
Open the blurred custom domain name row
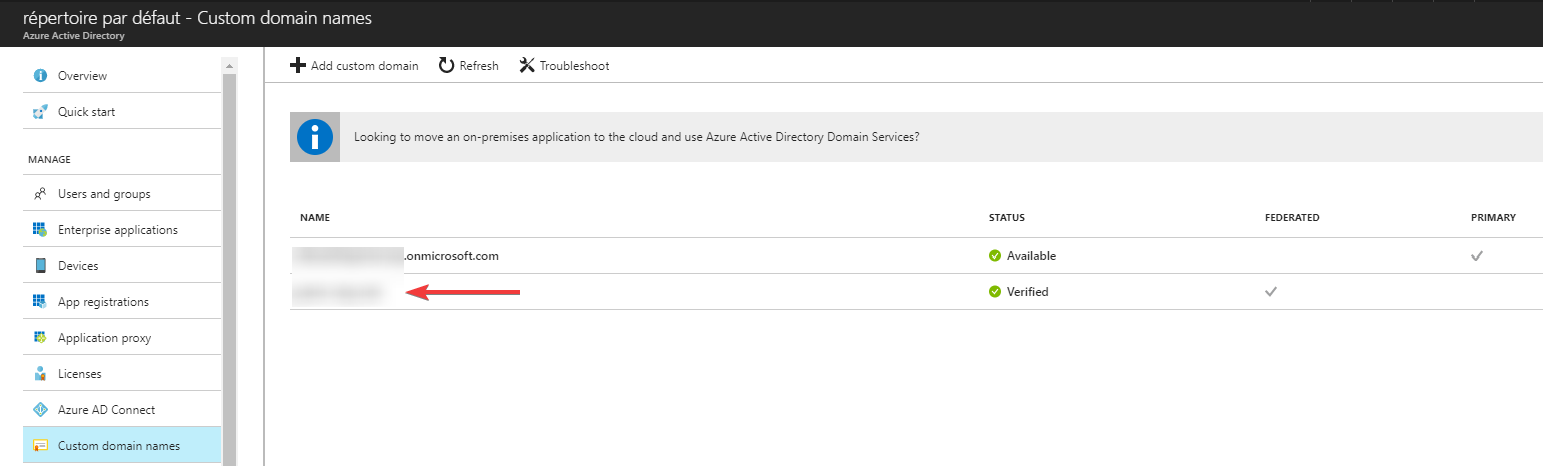[x=916, y=292]
